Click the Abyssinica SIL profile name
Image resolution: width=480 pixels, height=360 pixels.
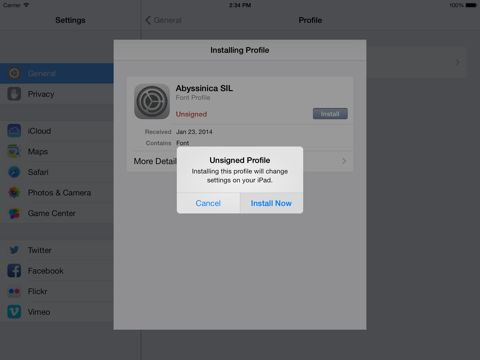pyautogui.click(x=204, y=88)
